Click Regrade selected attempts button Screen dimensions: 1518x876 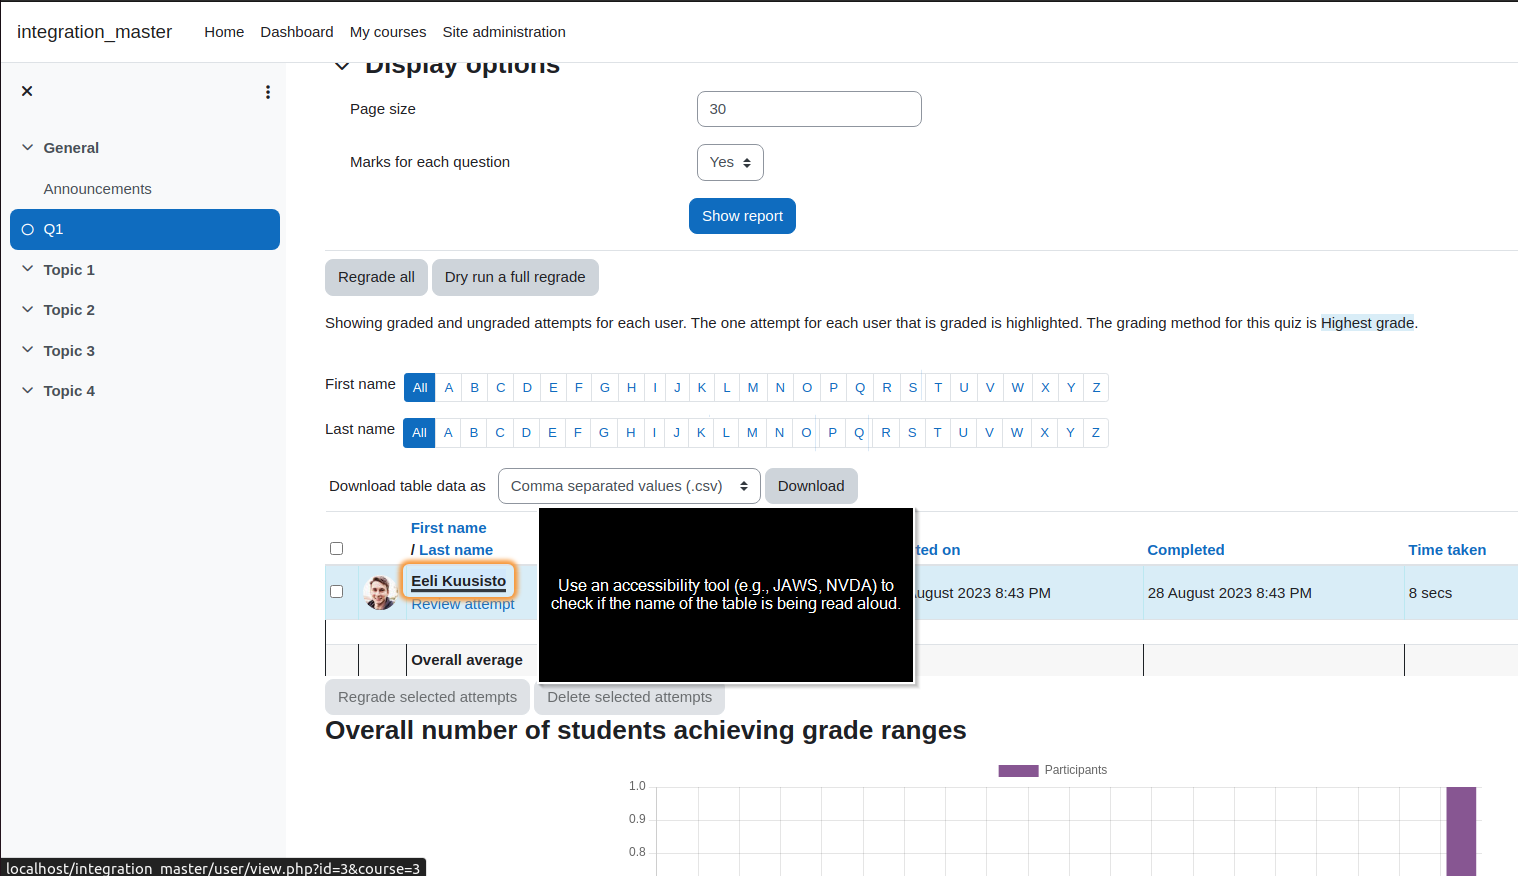pyautogui.click(x=427, y=697)
